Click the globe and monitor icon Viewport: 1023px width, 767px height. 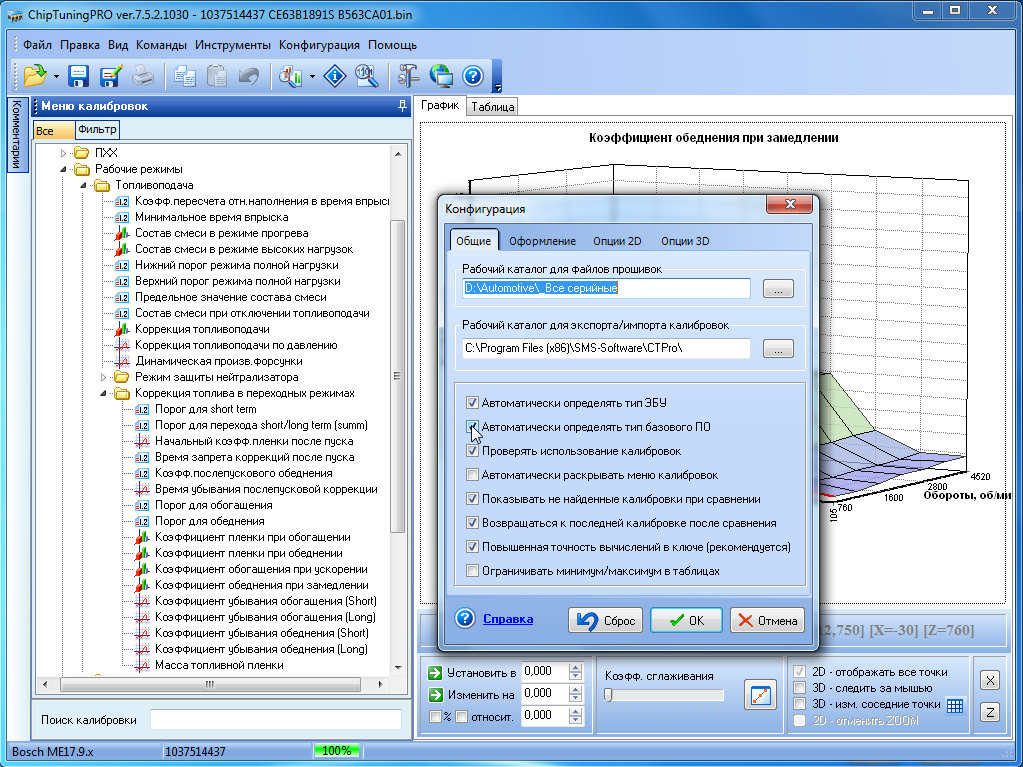coord(441,76)
